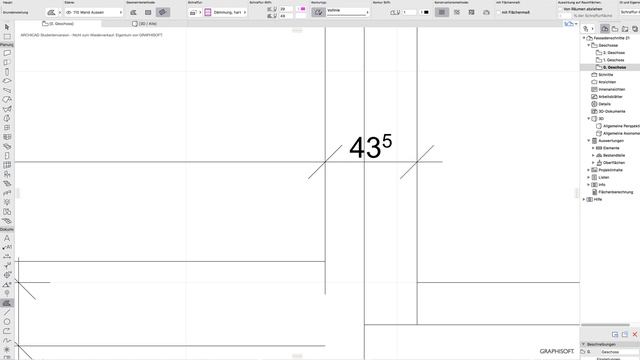Select the linear Dimension tool
This screenshot has width=640, height=360.
point(7,256)
